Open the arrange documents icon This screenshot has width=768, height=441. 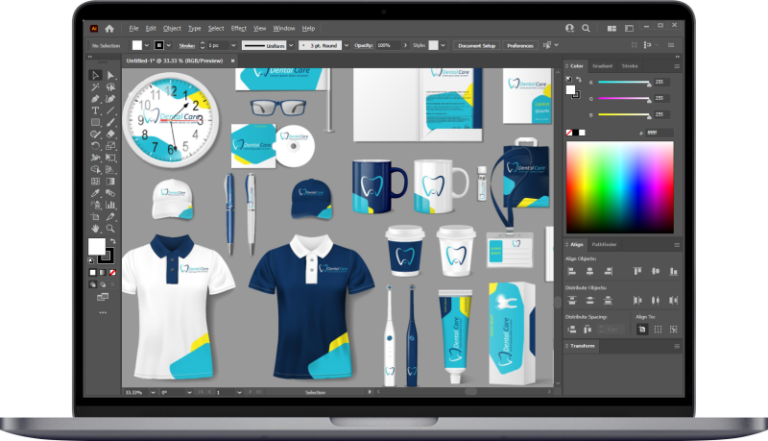[x=612, y=28]
